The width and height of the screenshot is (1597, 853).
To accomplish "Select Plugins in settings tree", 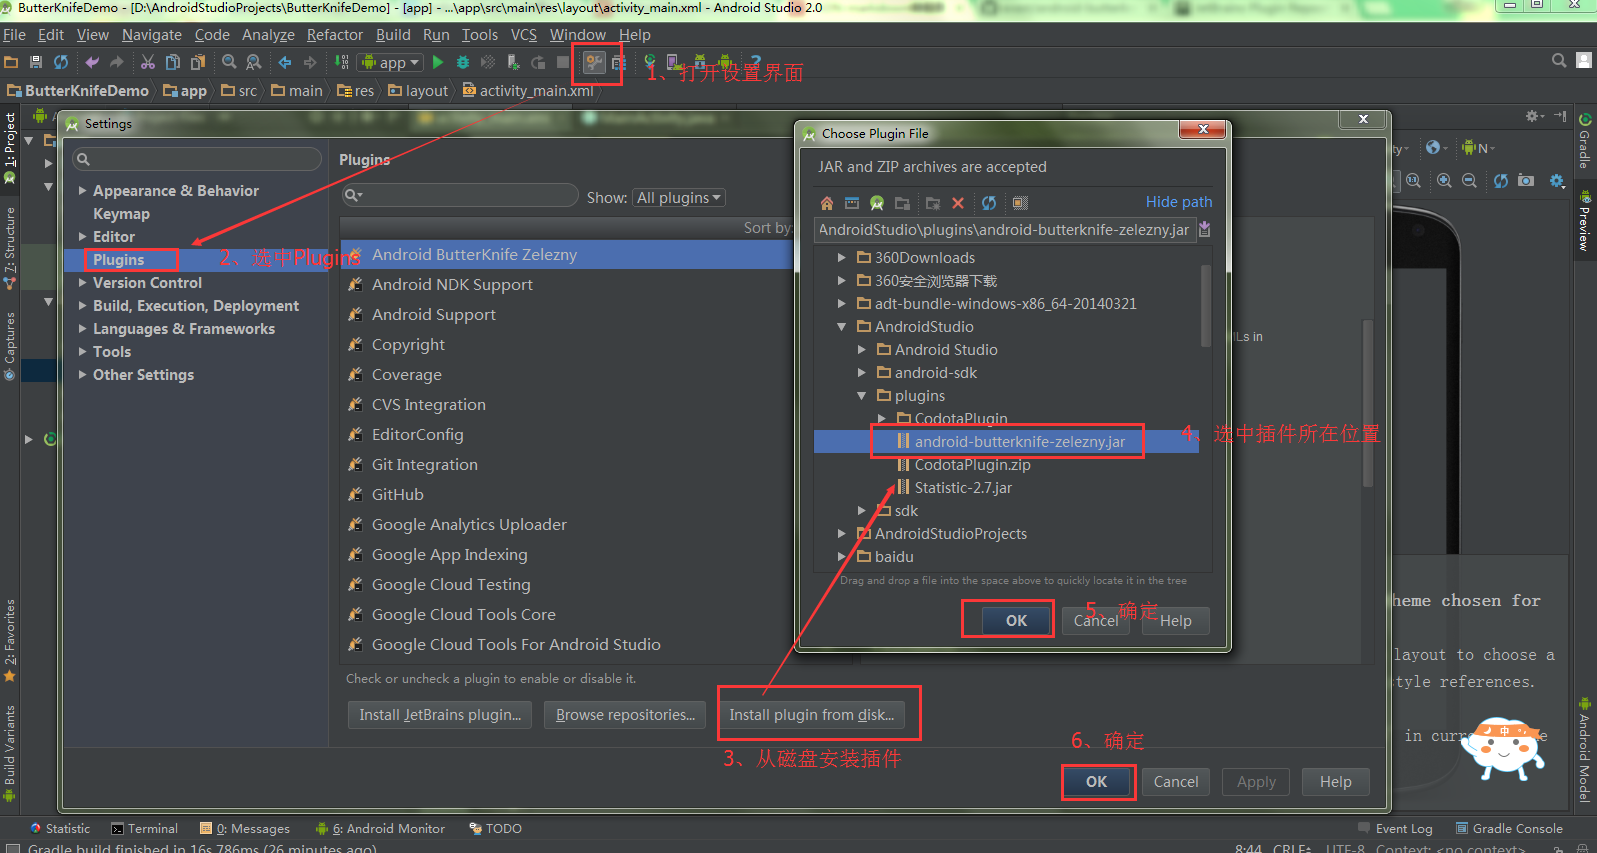I will tap(119, 260).
